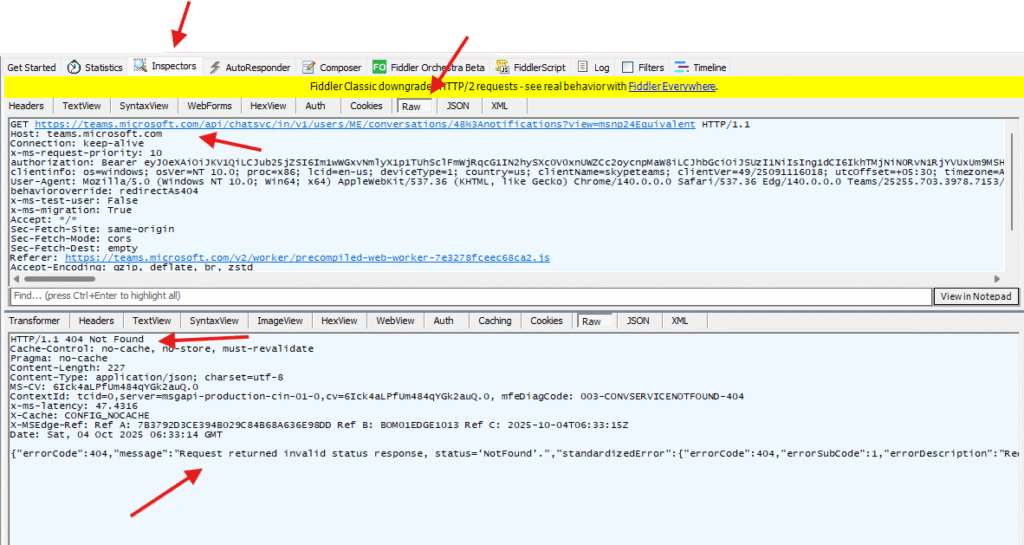Go to the Get Started tab
Viewport: 1024px width, 545px height.
pos(31,68)
